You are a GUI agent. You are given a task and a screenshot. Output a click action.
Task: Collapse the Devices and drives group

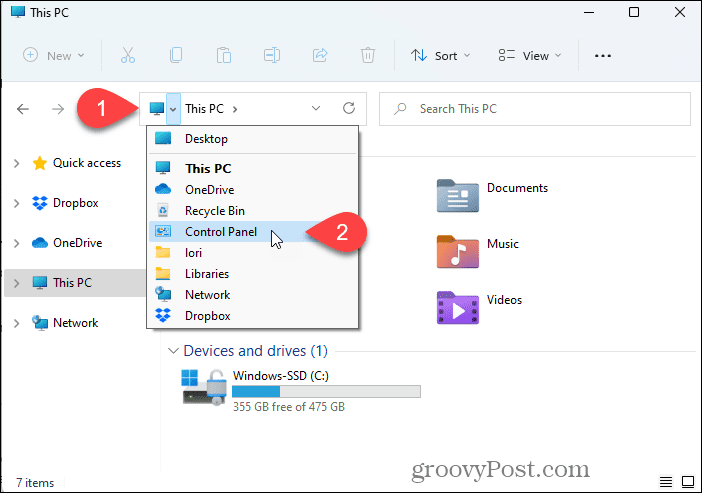point(173,351)
